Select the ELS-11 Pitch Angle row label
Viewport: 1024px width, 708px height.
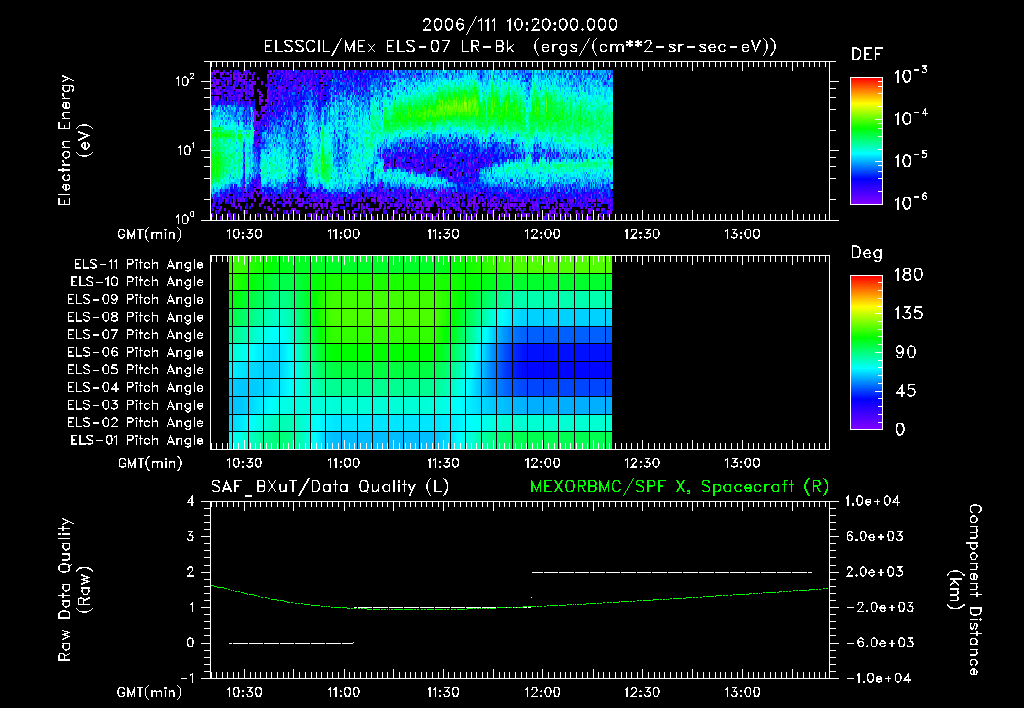pyautogui.click(x=138, y=265)
